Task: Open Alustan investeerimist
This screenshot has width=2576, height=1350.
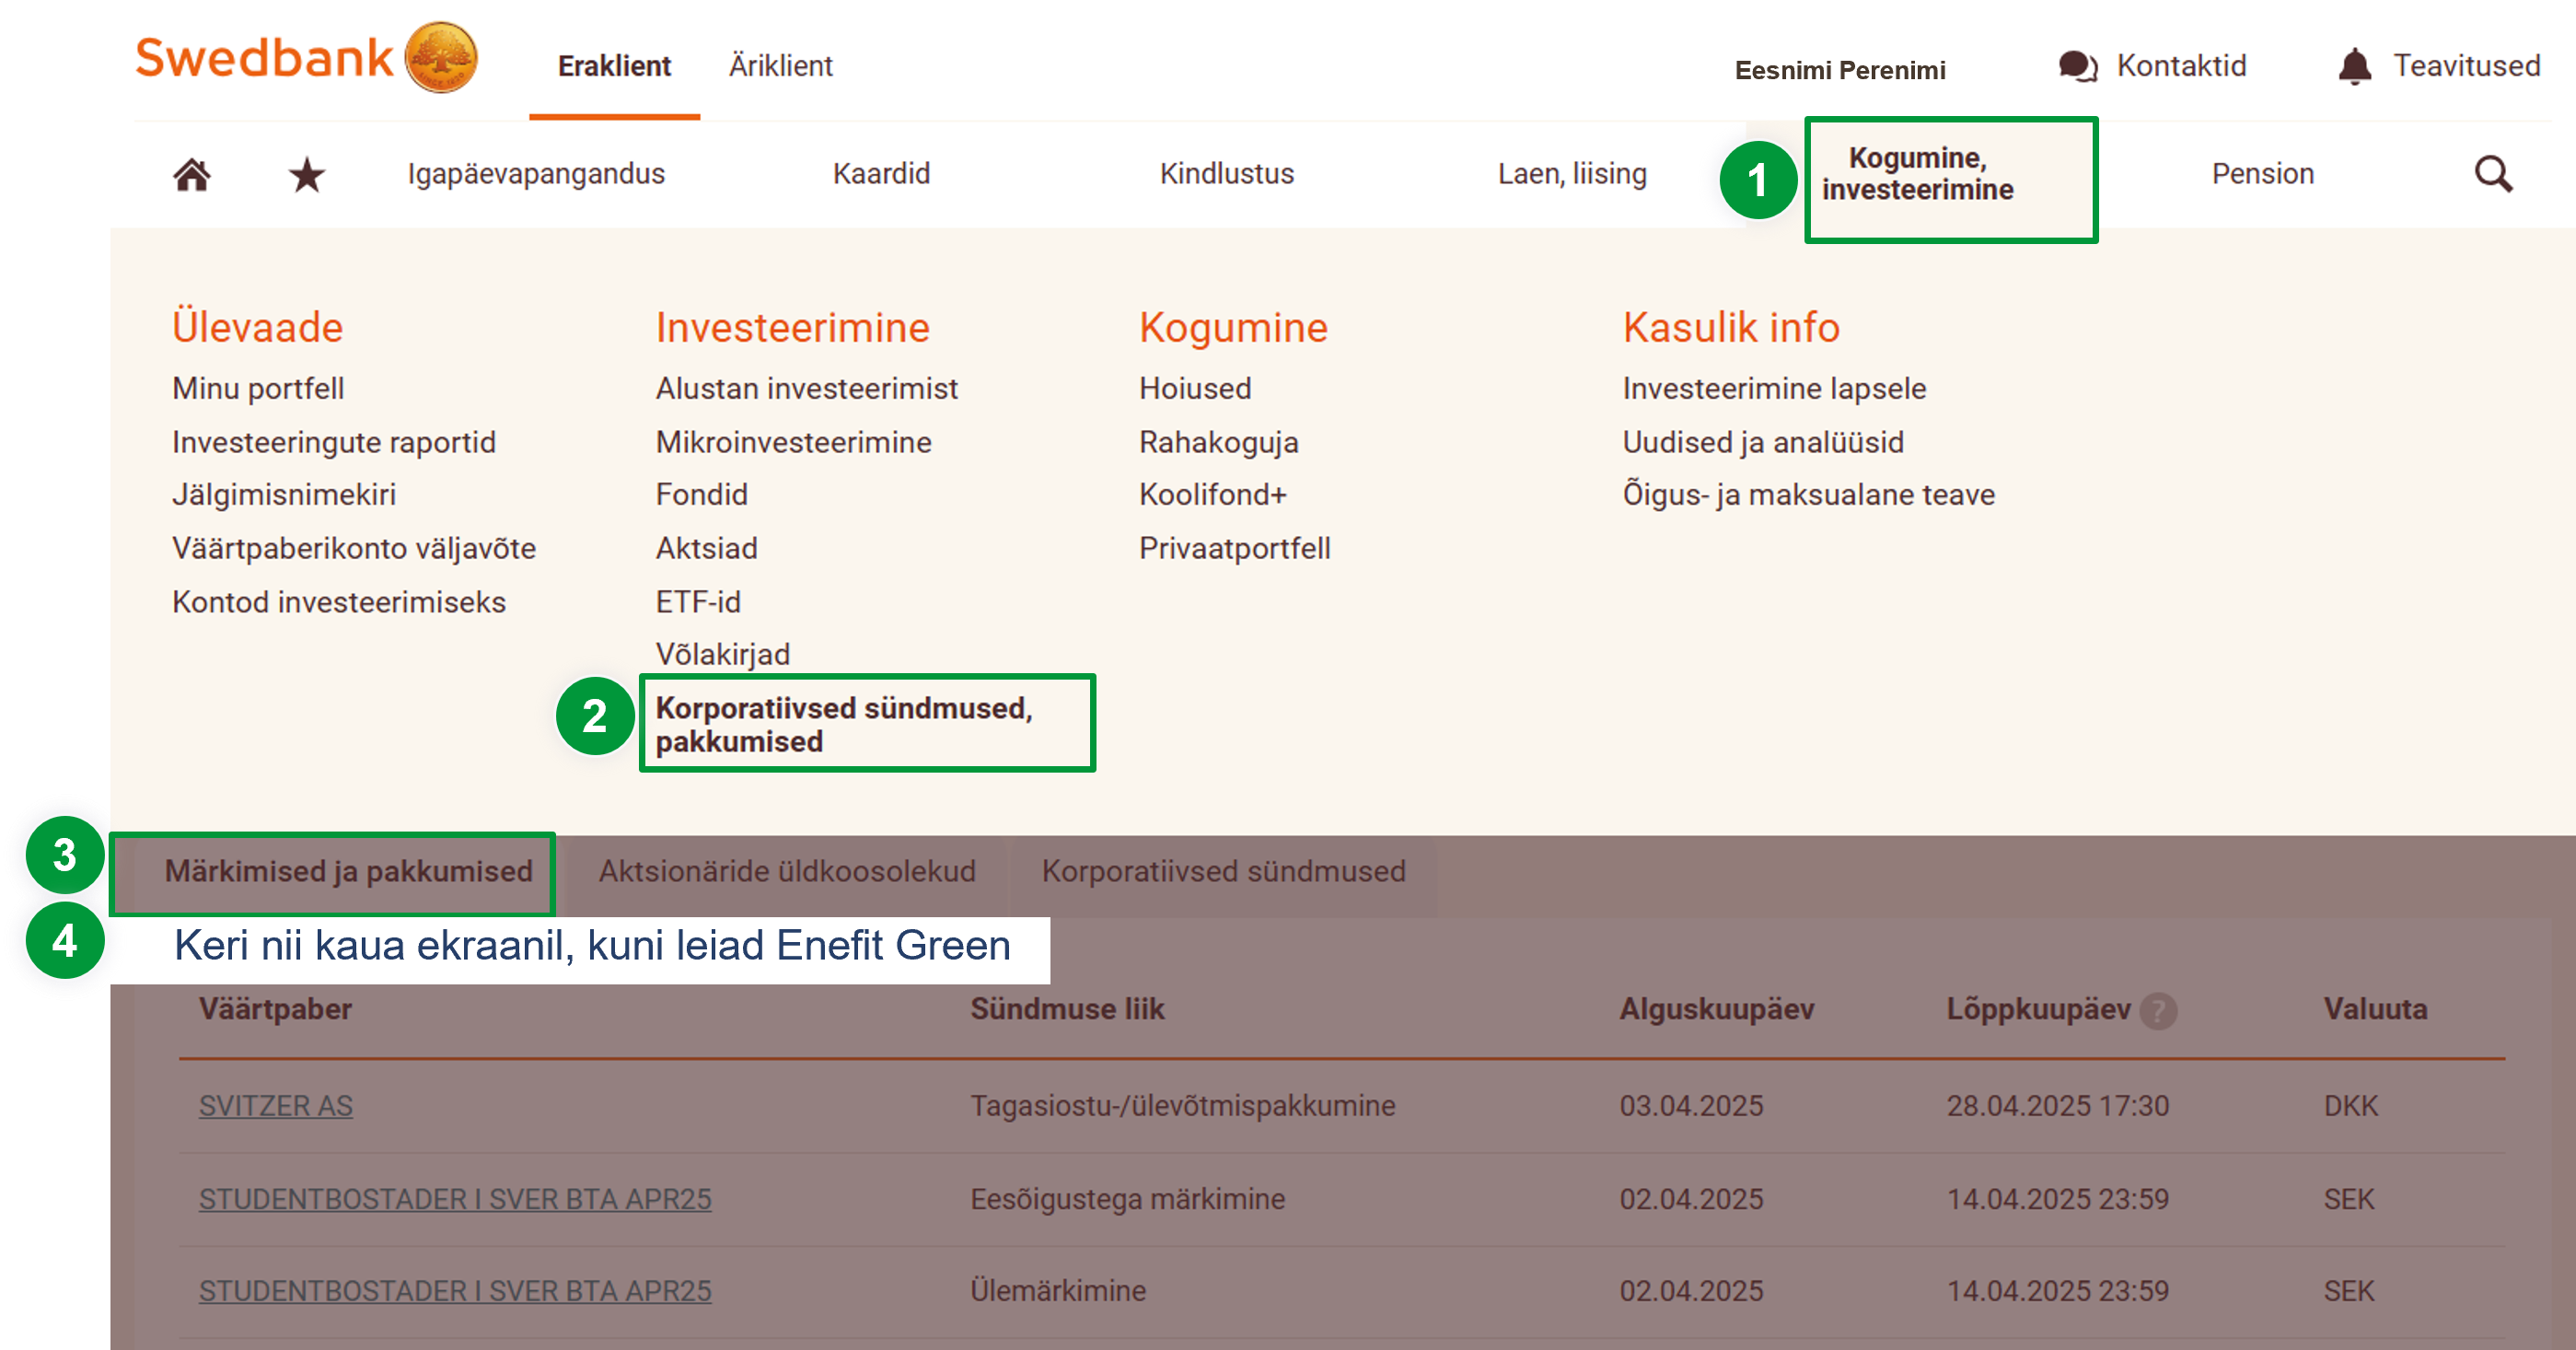Action: pyautogui.click(x=806, y=388)
